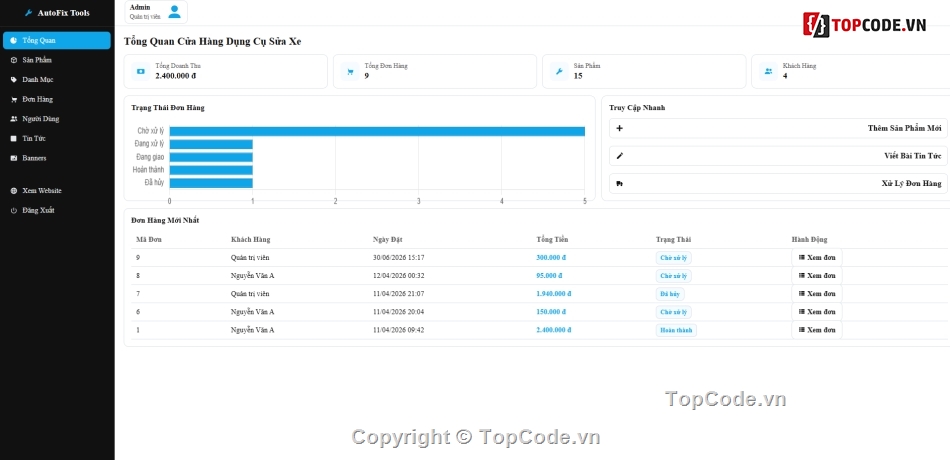Click the Tổng Doanh Thu money icon
Image resolution: width=950 pixels, height=460 pixels.
[141, 72]
